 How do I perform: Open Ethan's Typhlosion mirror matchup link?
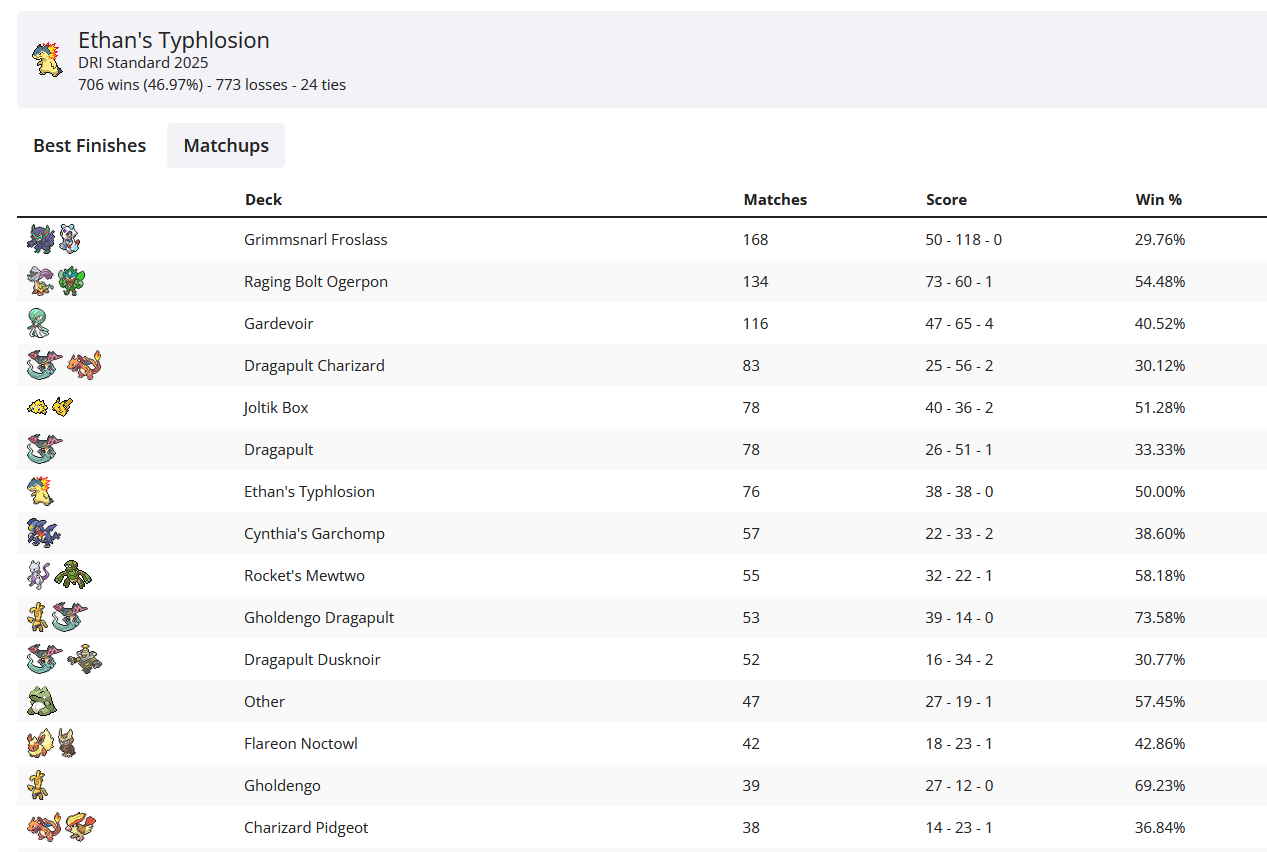[309, 492]
